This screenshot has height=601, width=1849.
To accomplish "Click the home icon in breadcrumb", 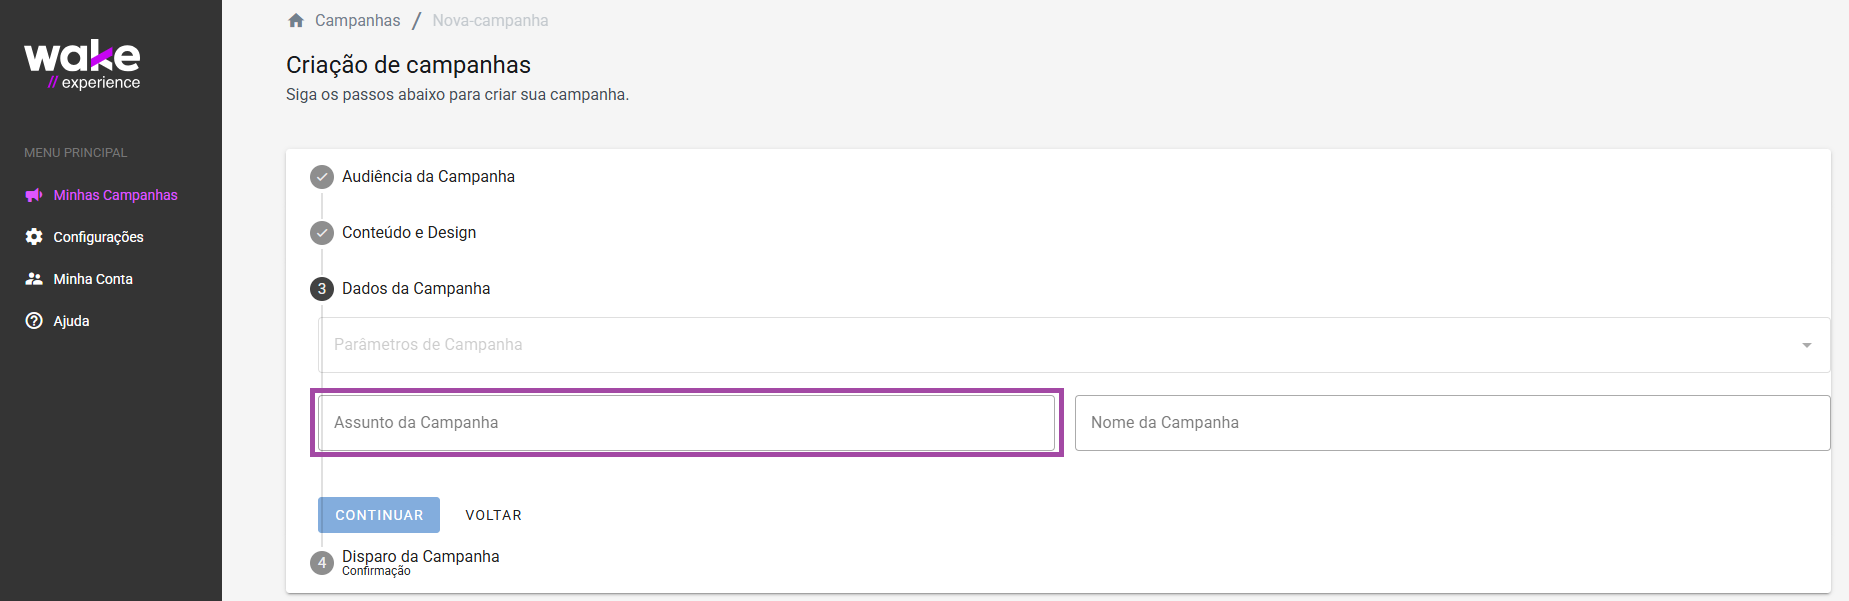I will (296, 20).
